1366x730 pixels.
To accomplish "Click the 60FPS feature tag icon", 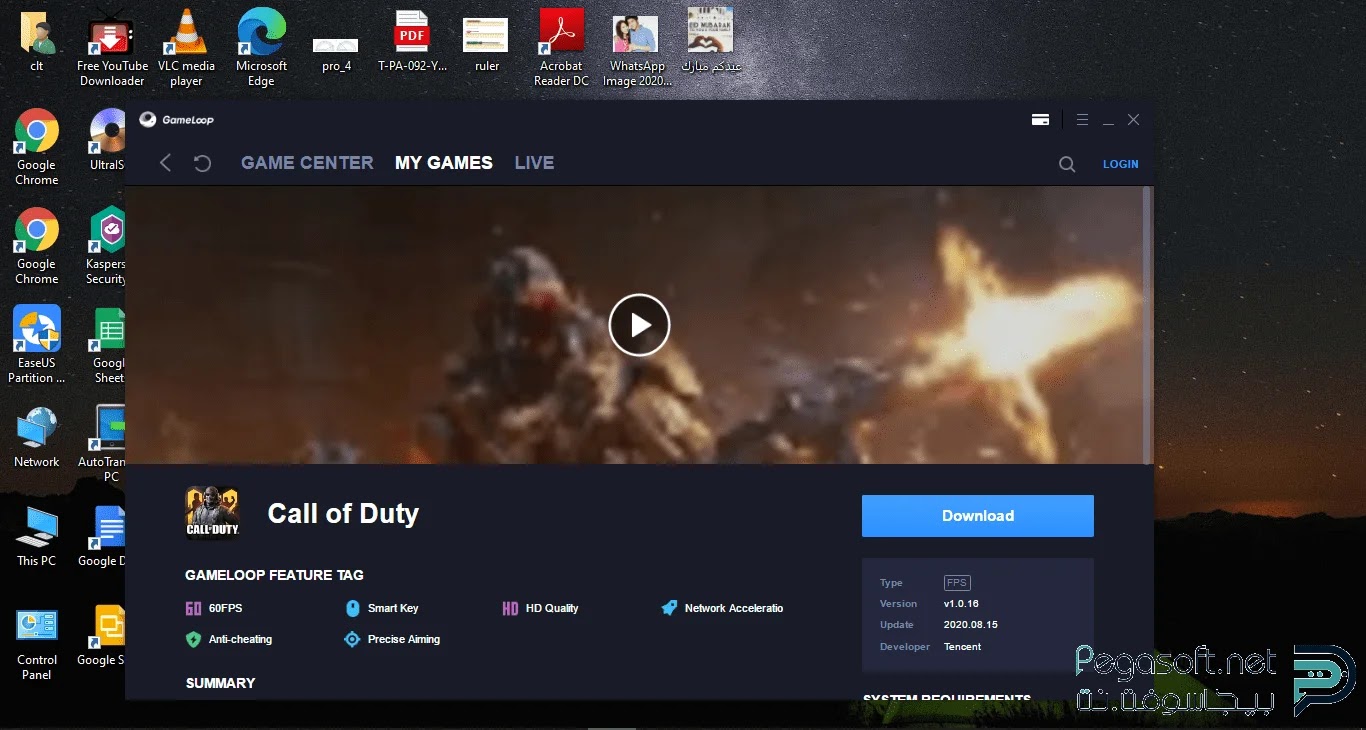I will point(194,608).
